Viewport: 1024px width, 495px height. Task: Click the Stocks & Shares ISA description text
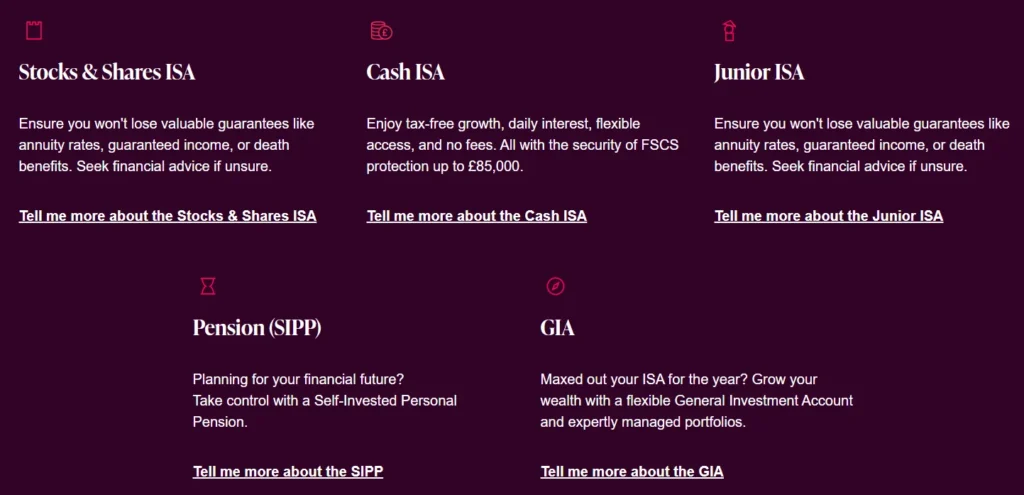[x=166, y=145]
